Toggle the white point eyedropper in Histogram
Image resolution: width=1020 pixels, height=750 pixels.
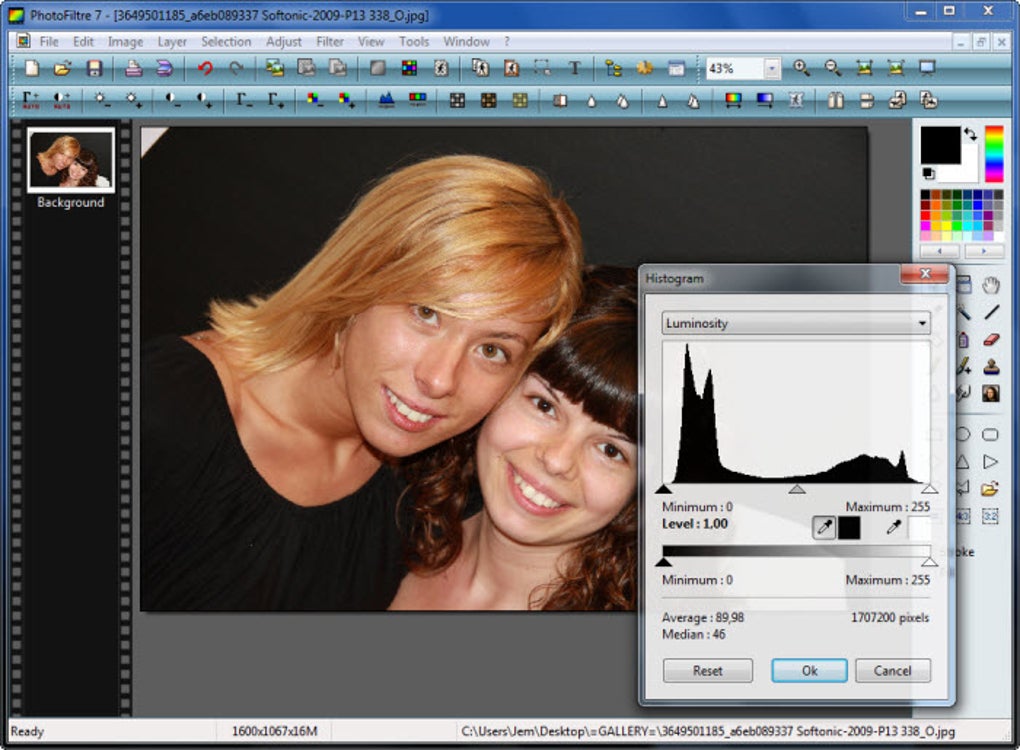click(x=894, y=528)
